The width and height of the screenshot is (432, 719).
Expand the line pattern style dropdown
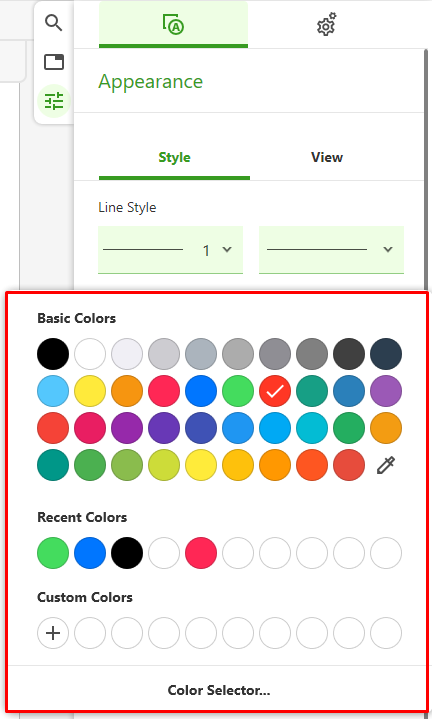pos(331,250)
